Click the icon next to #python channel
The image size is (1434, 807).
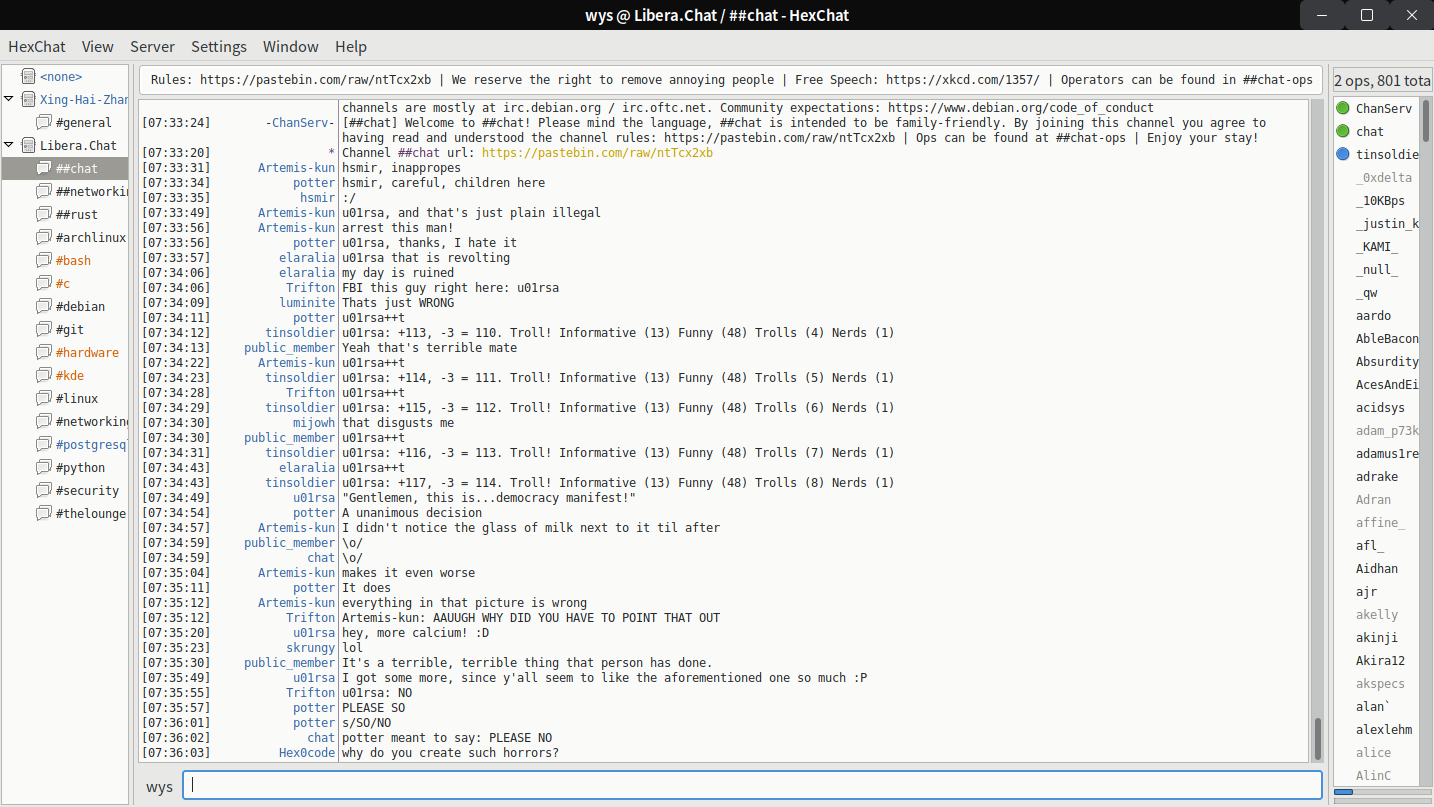pos(43,468)
